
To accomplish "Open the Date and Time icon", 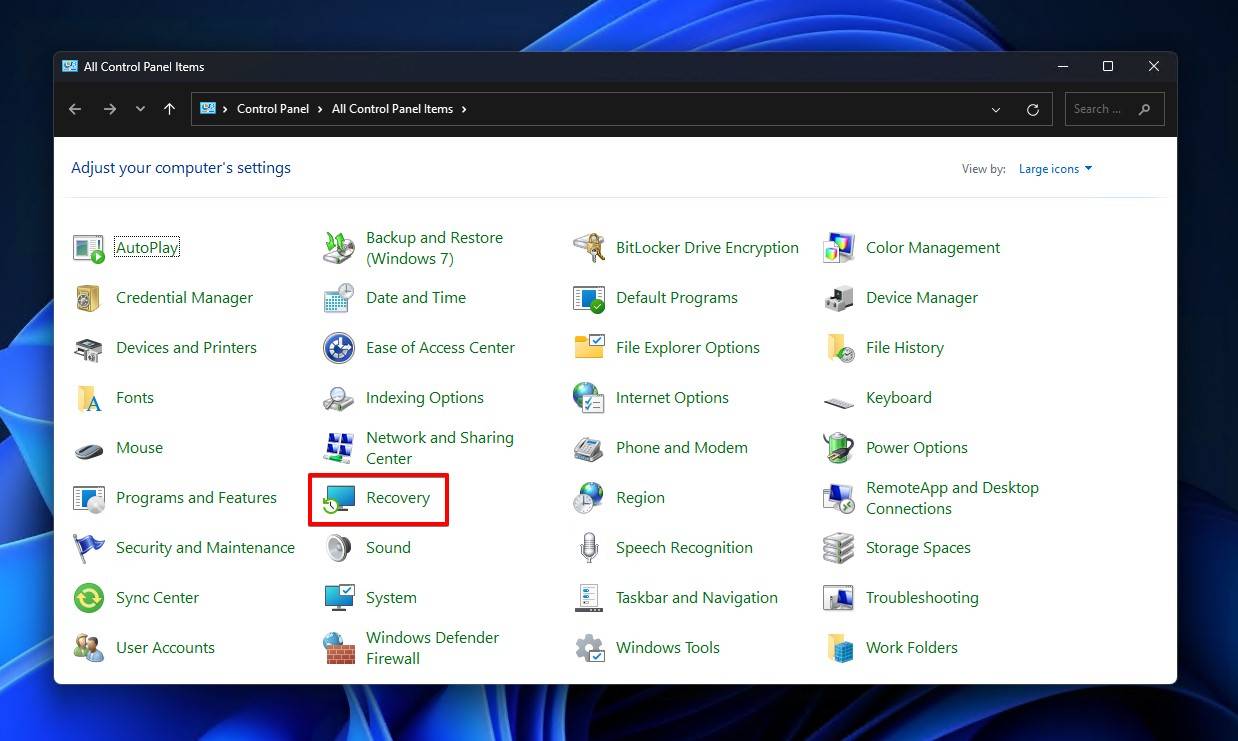I will click(x=339, y=298).
